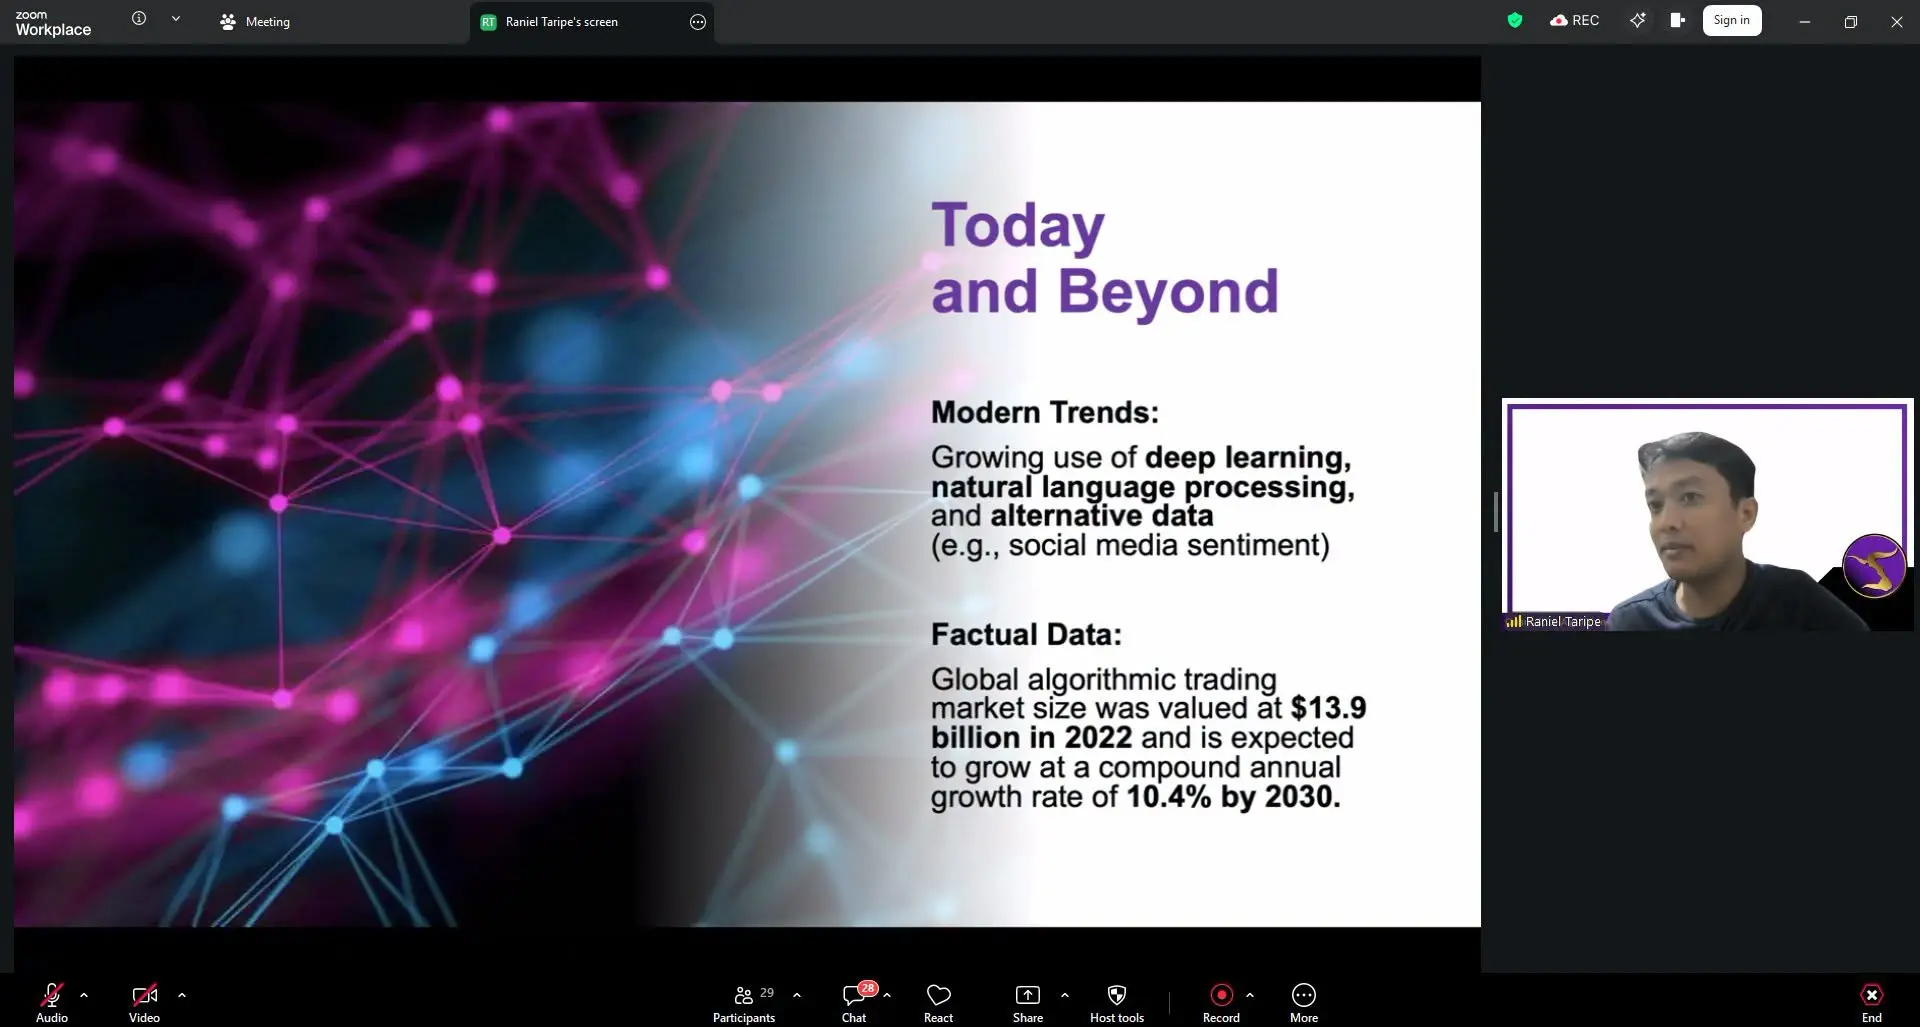Image resolution: width=1920 pixels, height=1027 pixels.
Task: Turn on the Video camera
Action: 144,1002
